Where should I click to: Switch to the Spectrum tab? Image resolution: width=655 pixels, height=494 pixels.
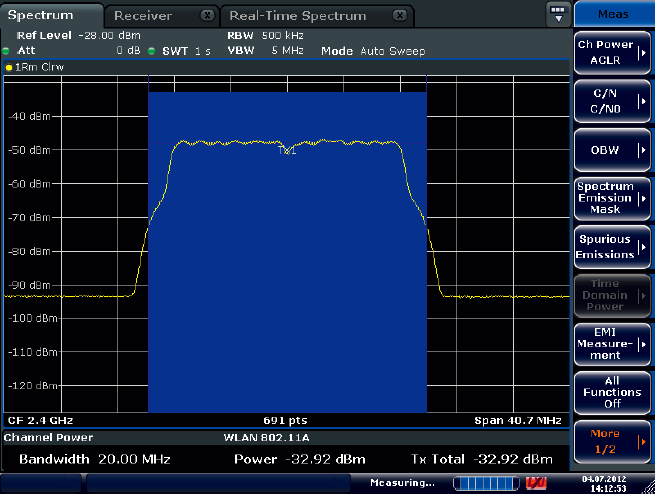click(51, 15)
